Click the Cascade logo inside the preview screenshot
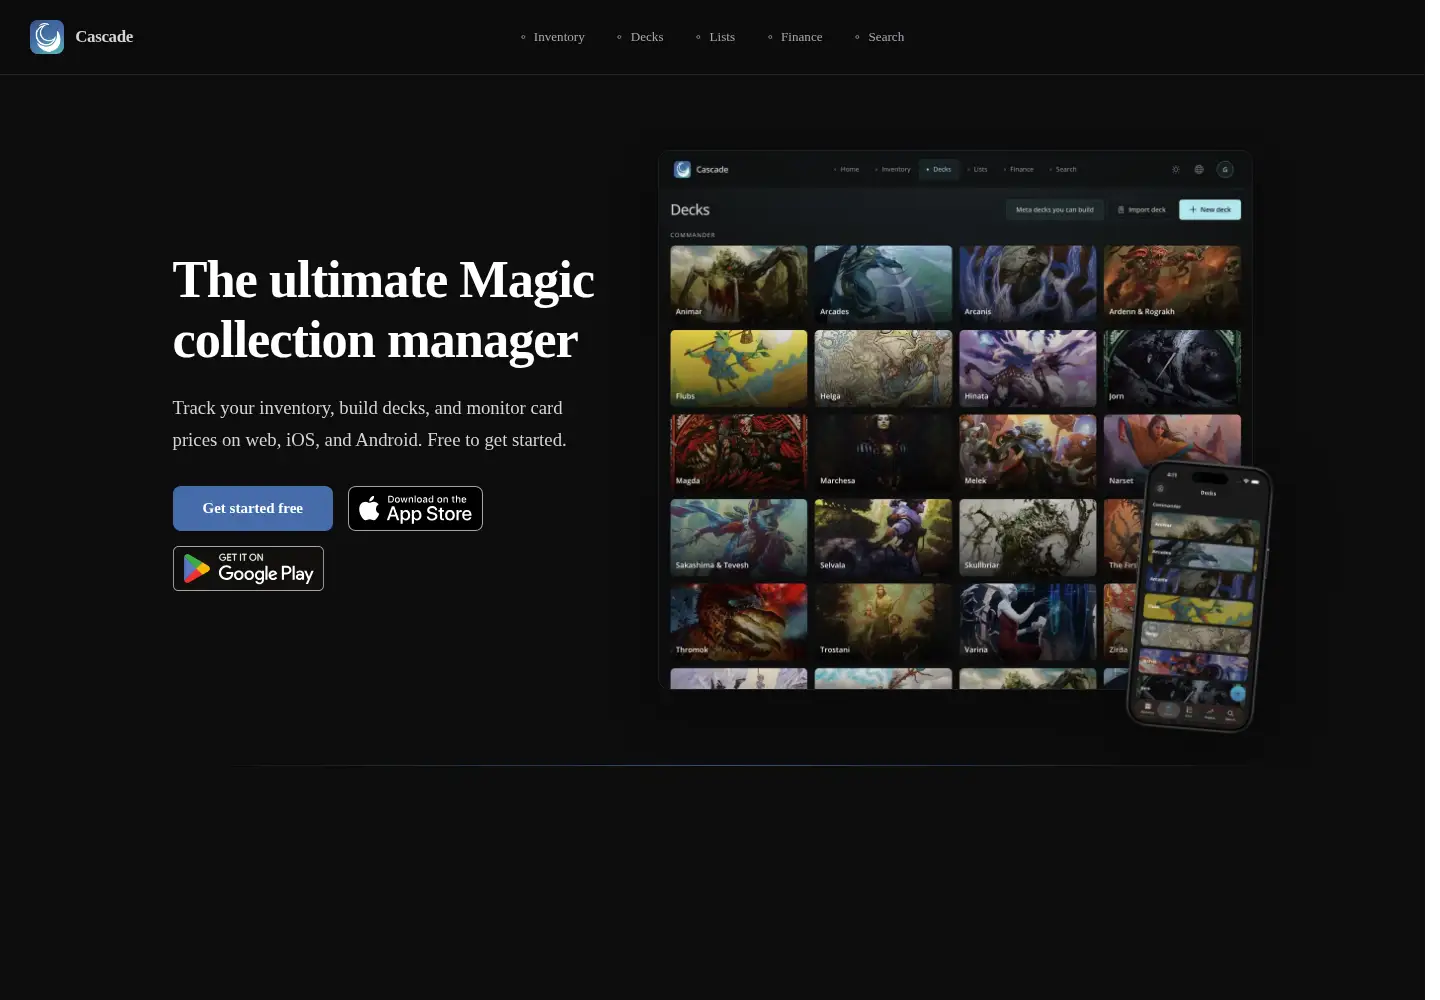The height and width of the screenshot is (1000, 1440). 682,169
